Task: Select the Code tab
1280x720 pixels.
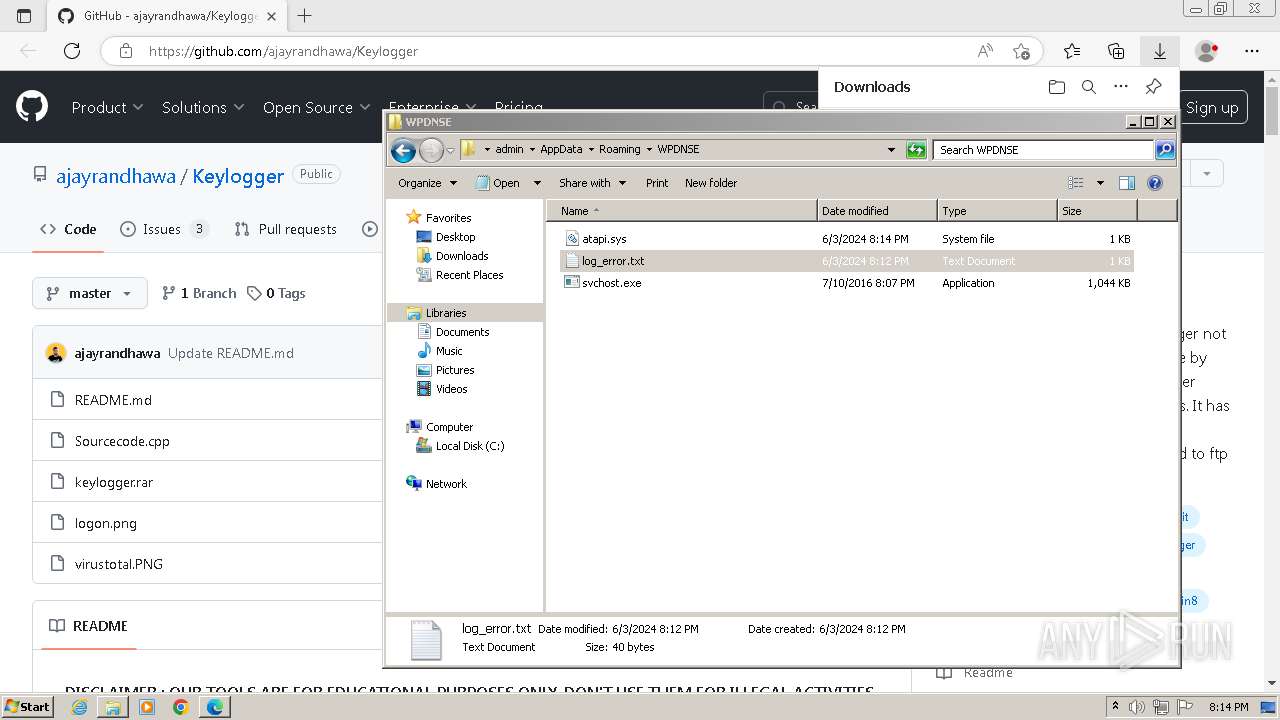Action: click(x=68, y=229)
